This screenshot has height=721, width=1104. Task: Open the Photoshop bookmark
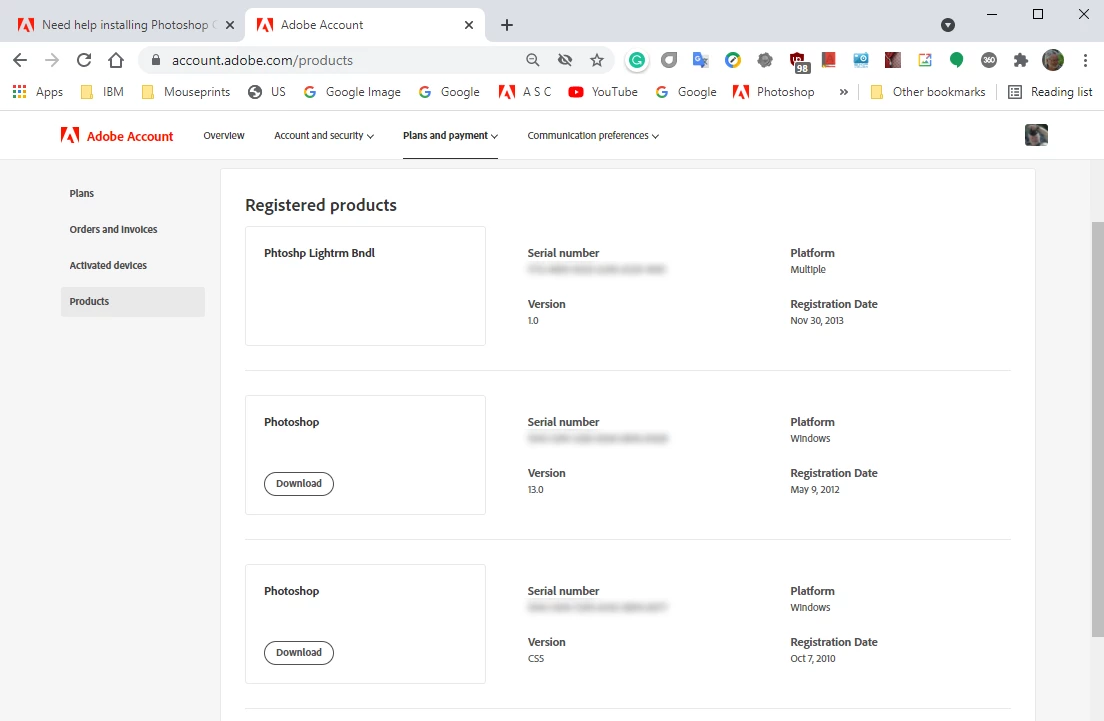[x=774, y=92]
